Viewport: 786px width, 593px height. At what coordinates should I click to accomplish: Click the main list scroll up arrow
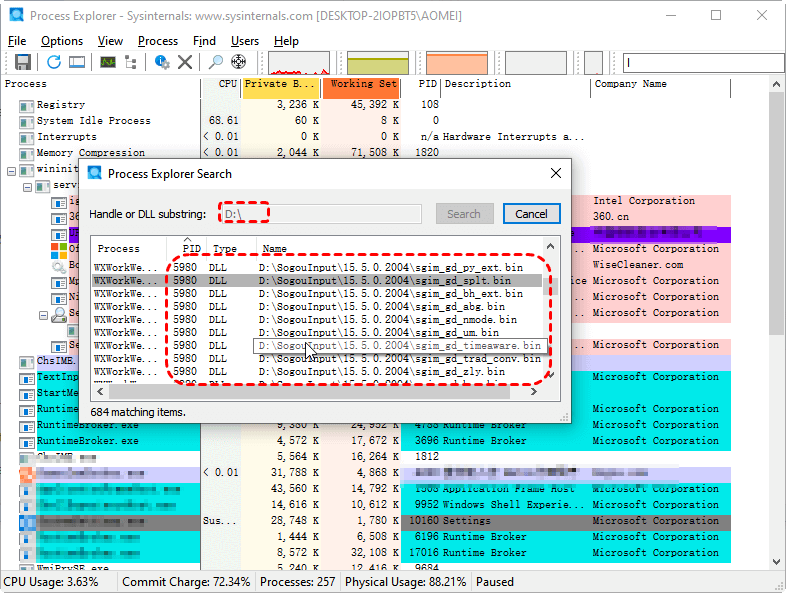coord(776,85)
